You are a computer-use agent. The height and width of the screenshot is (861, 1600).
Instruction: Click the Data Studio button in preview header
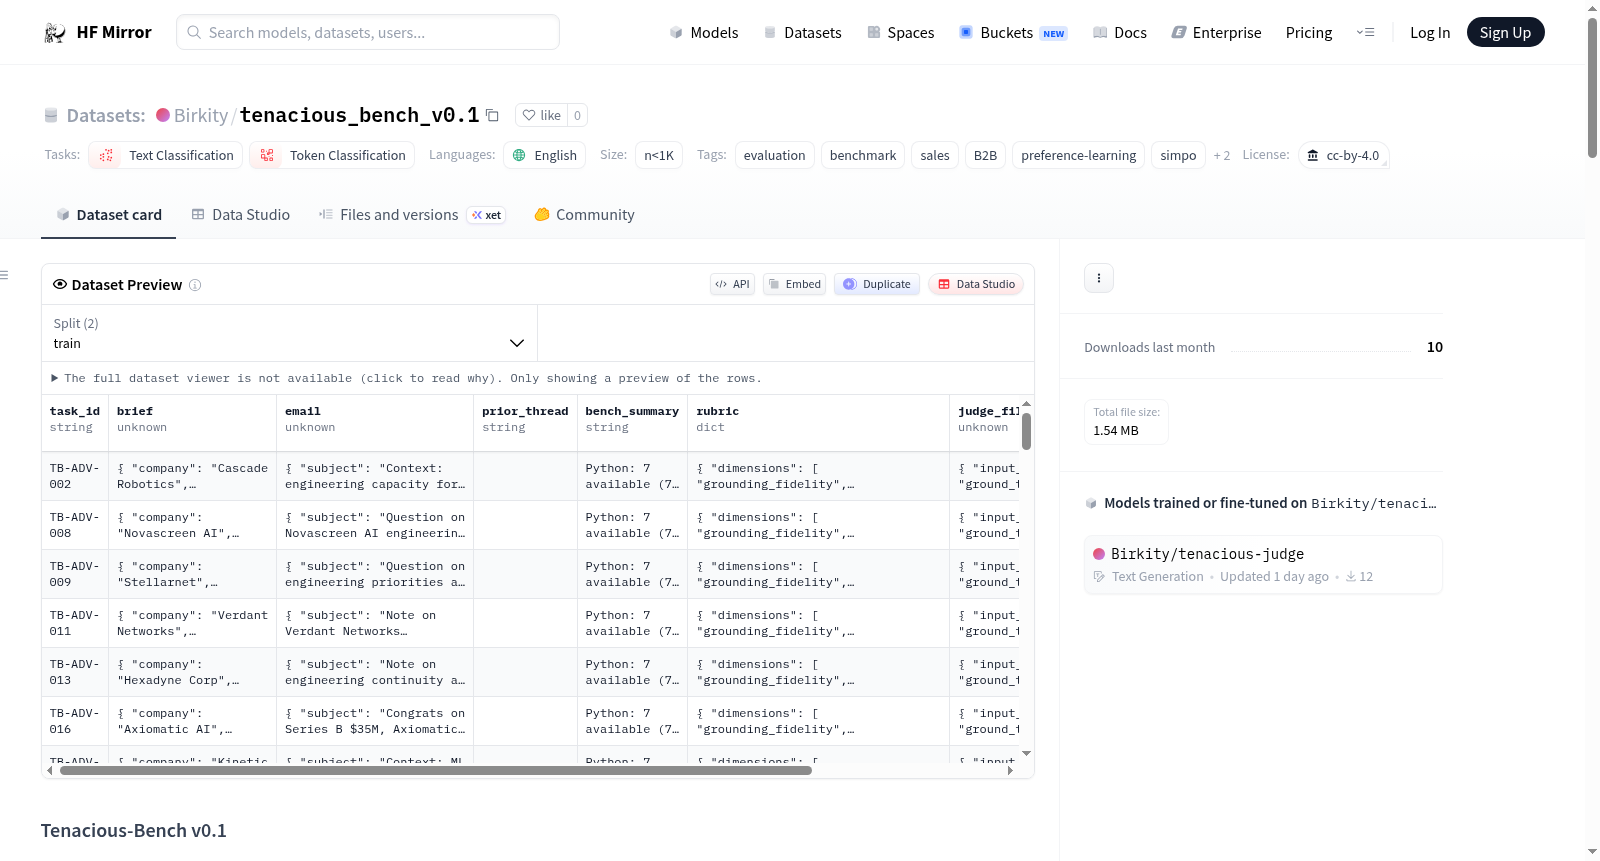tap(976, 284)
